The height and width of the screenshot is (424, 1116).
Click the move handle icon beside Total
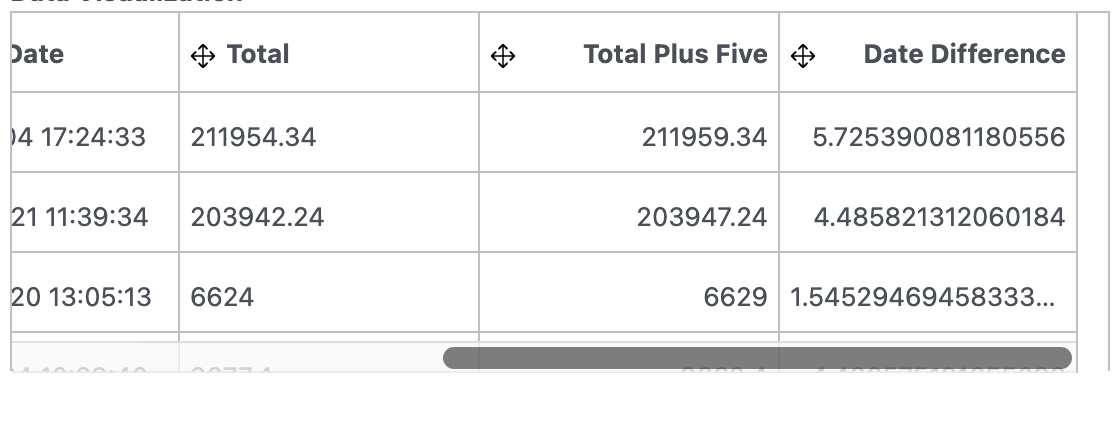203,55
